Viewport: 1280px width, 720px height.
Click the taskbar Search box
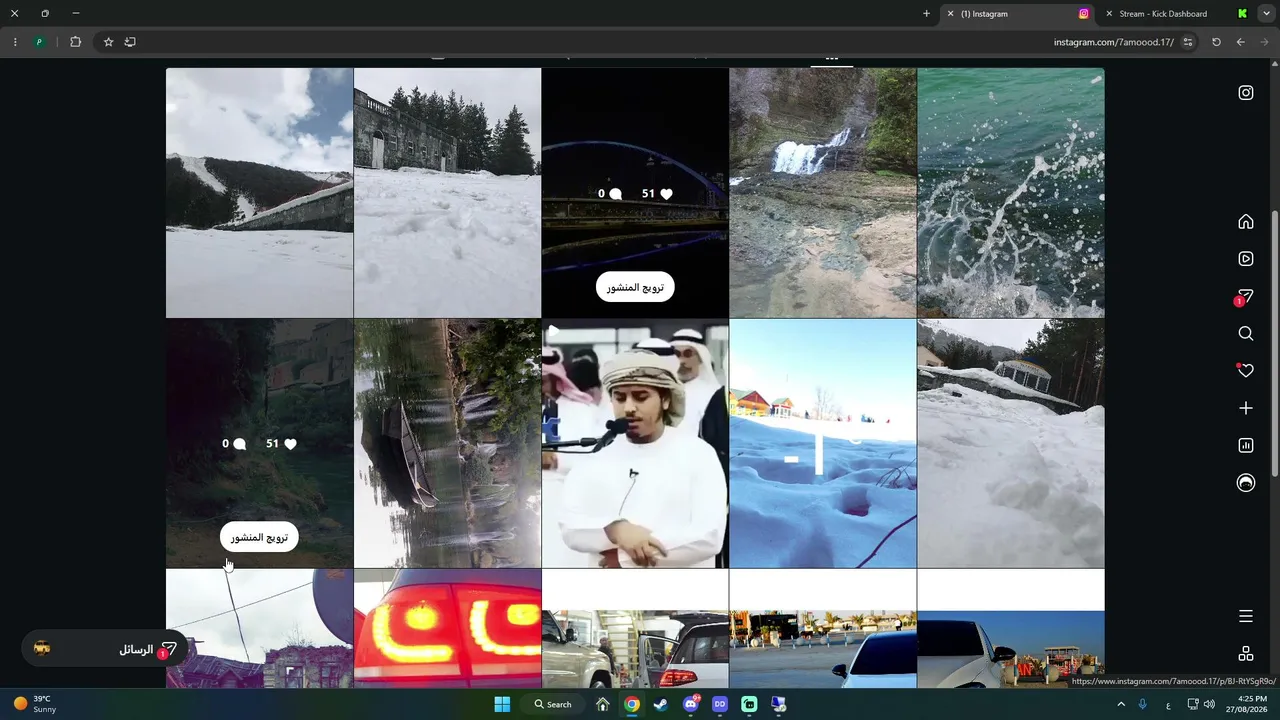553,704
